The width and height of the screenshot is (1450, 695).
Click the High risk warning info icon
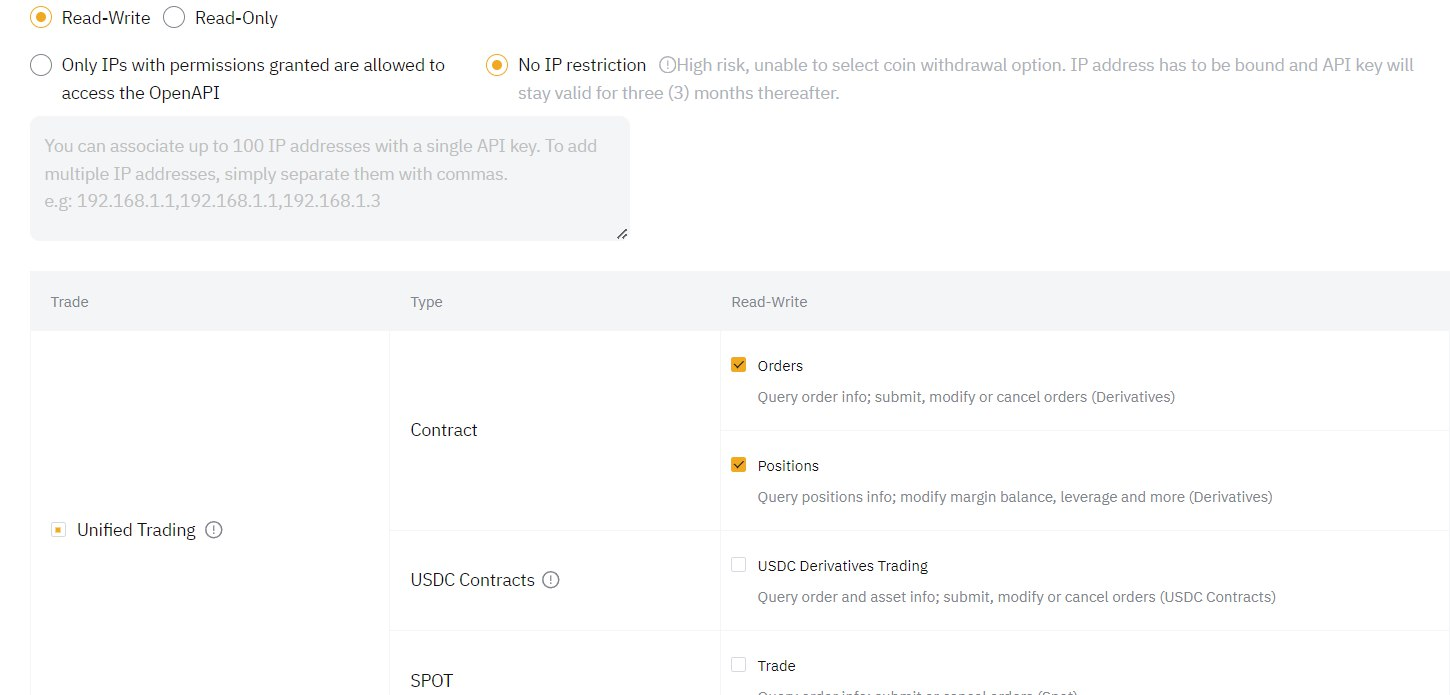667,65
